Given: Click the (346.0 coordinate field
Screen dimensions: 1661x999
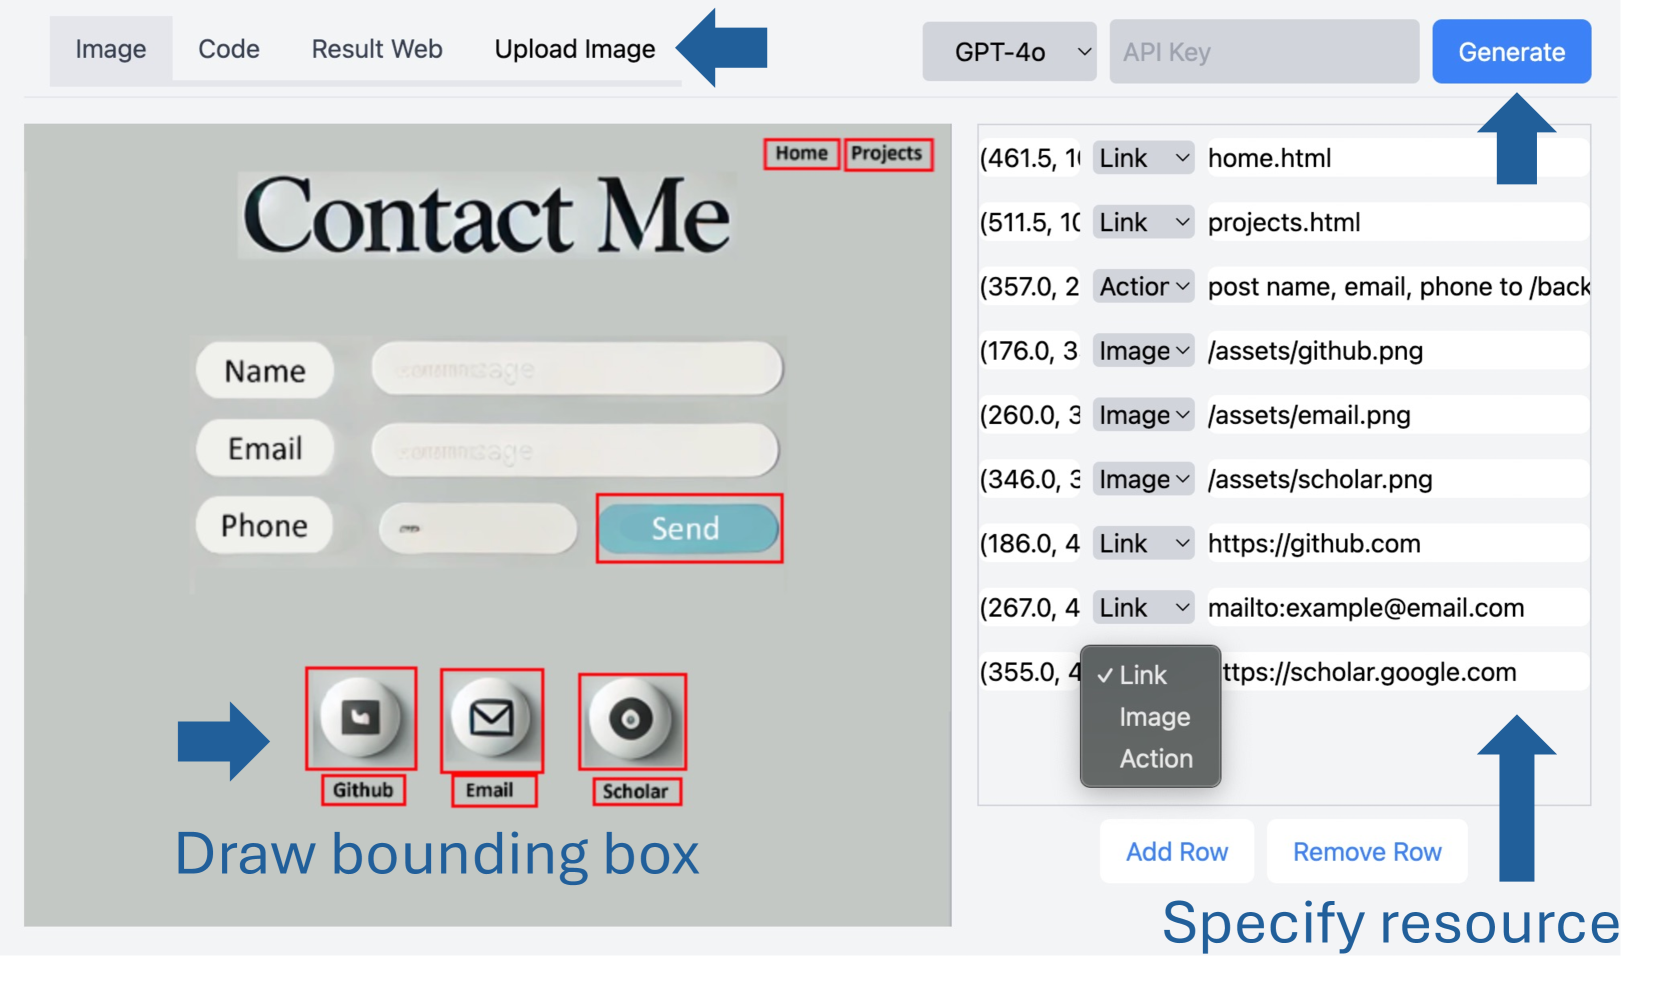Looking at the screenshot, I should [x=1030, y=479].
